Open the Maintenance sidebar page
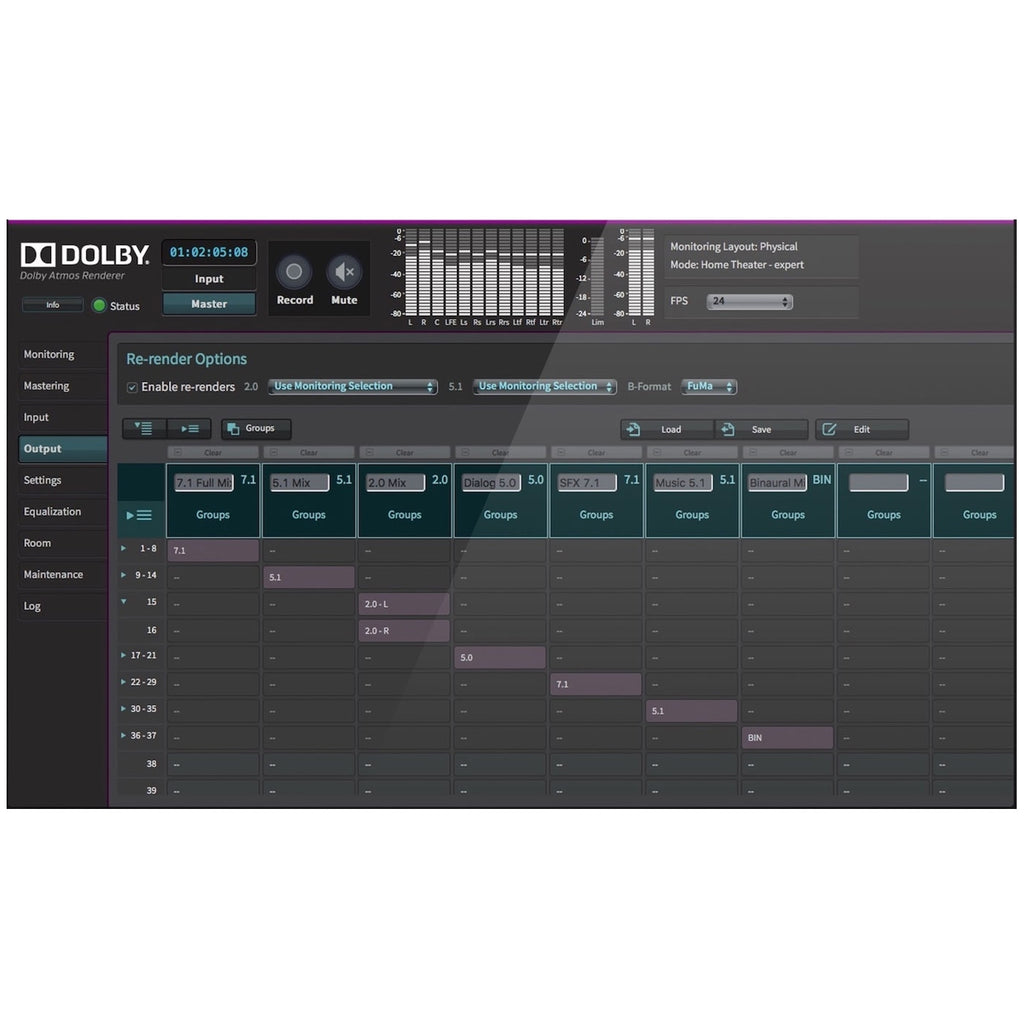Image resolution: width=1024 pixels, height=1024 pixels. [63, 575]
